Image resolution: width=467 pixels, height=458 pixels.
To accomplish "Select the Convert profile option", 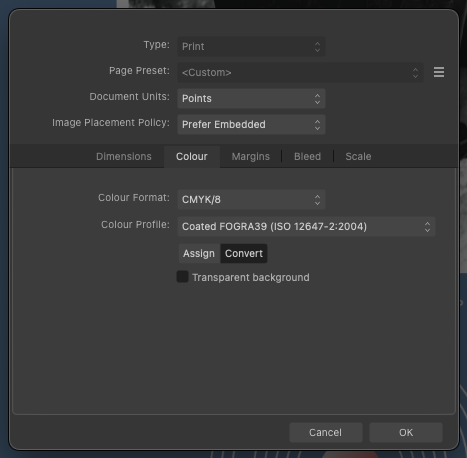I will (244, 253).
